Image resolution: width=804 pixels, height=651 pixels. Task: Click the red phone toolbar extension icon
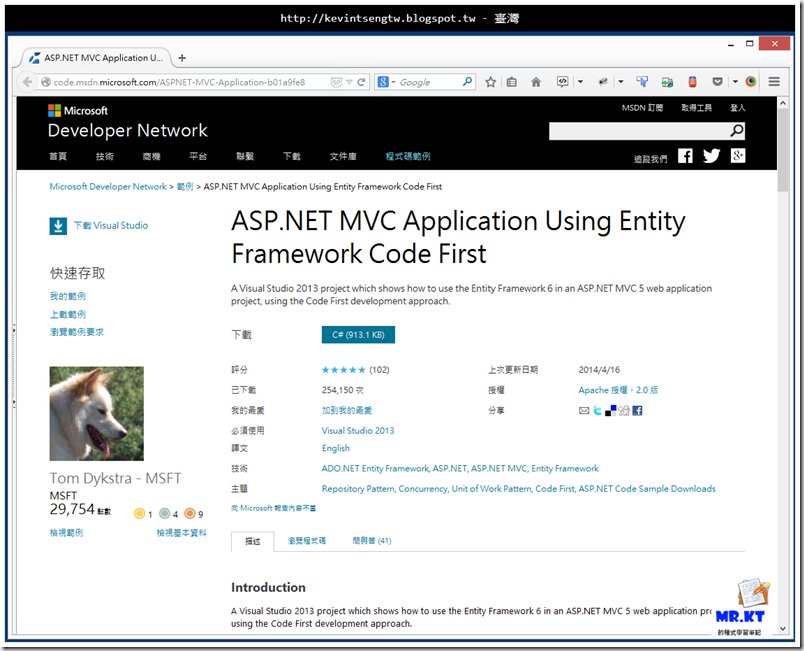(x=692, y=82)
